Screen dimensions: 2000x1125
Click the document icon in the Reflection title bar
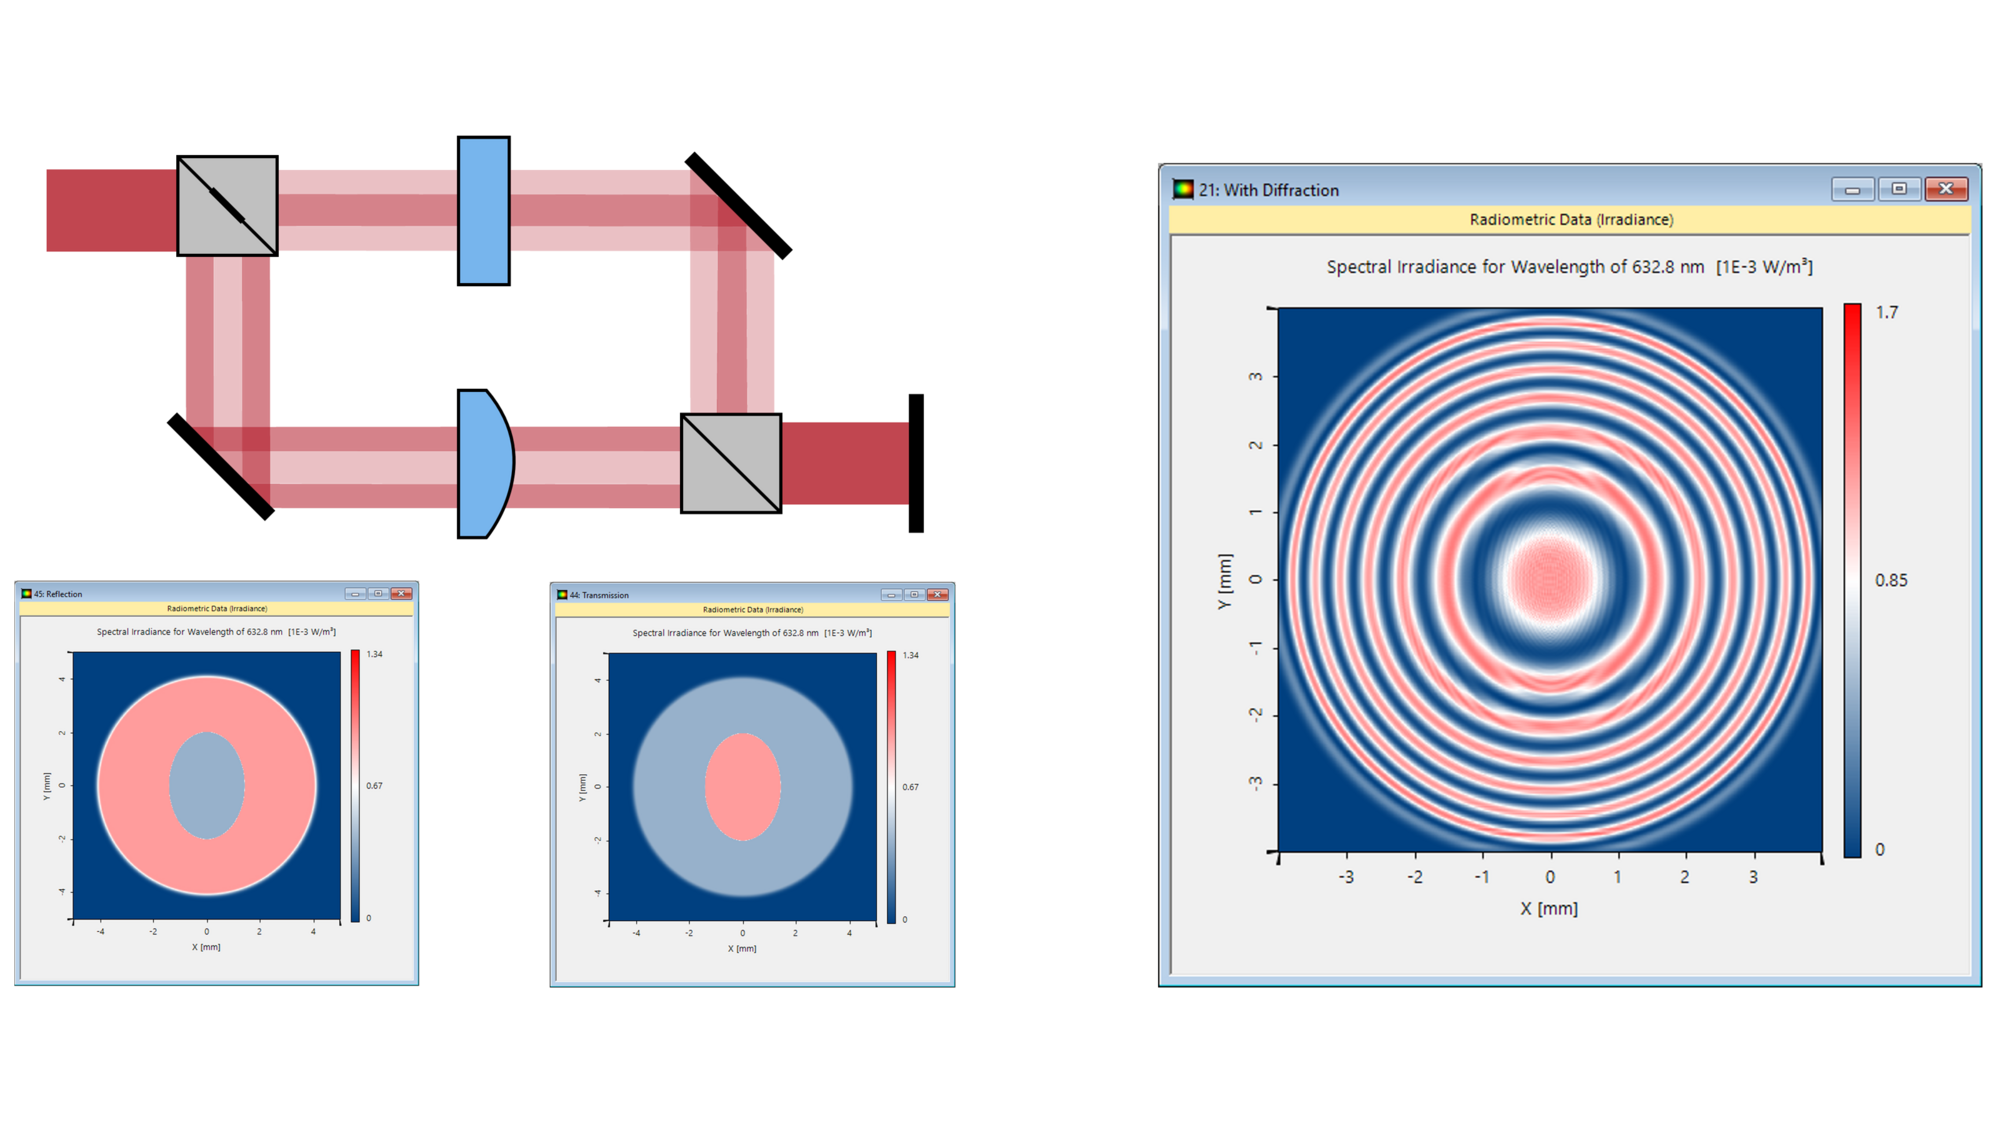[24, 593]
